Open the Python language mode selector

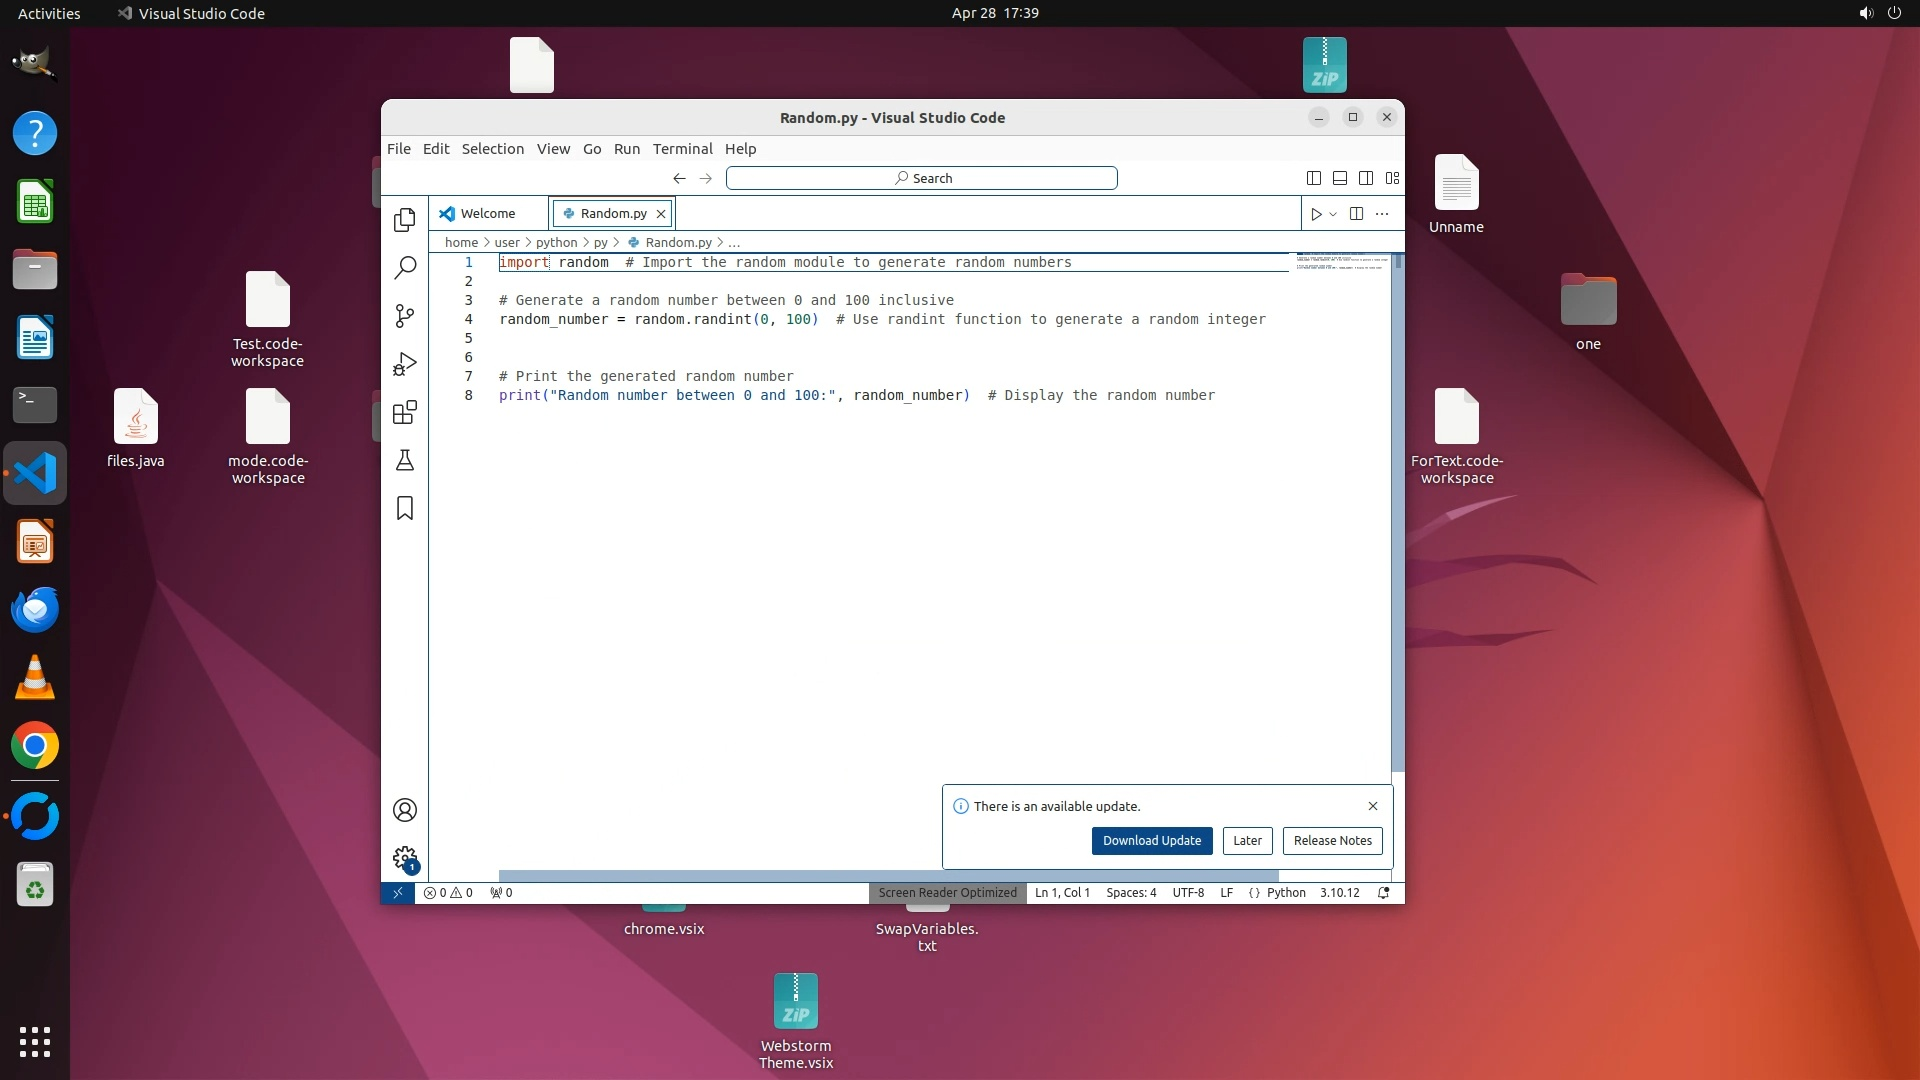[x=1286, y=893]
